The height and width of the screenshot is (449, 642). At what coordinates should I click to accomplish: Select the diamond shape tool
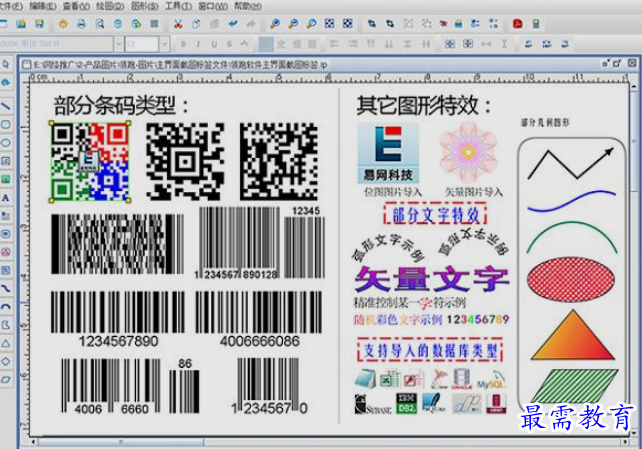click(x=6, y=361)
